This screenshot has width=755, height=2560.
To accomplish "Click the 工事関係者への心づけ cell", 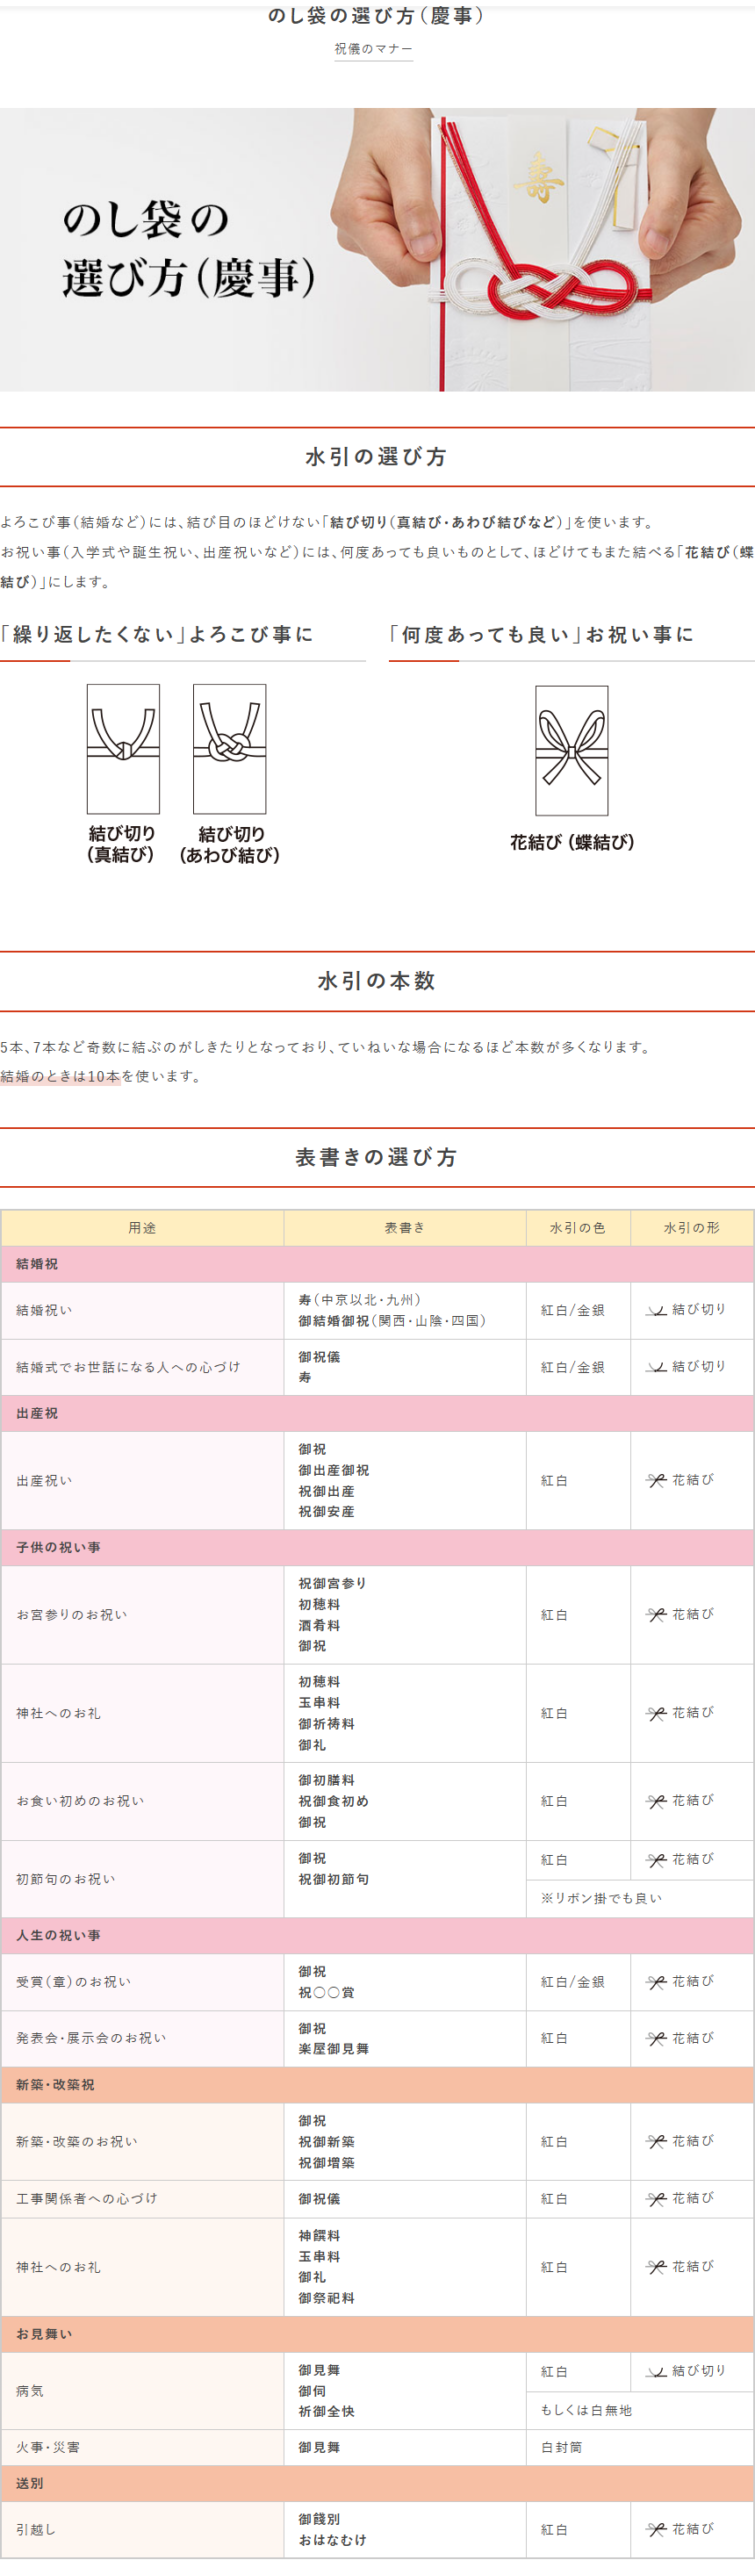I will (x=142, y=2199).
